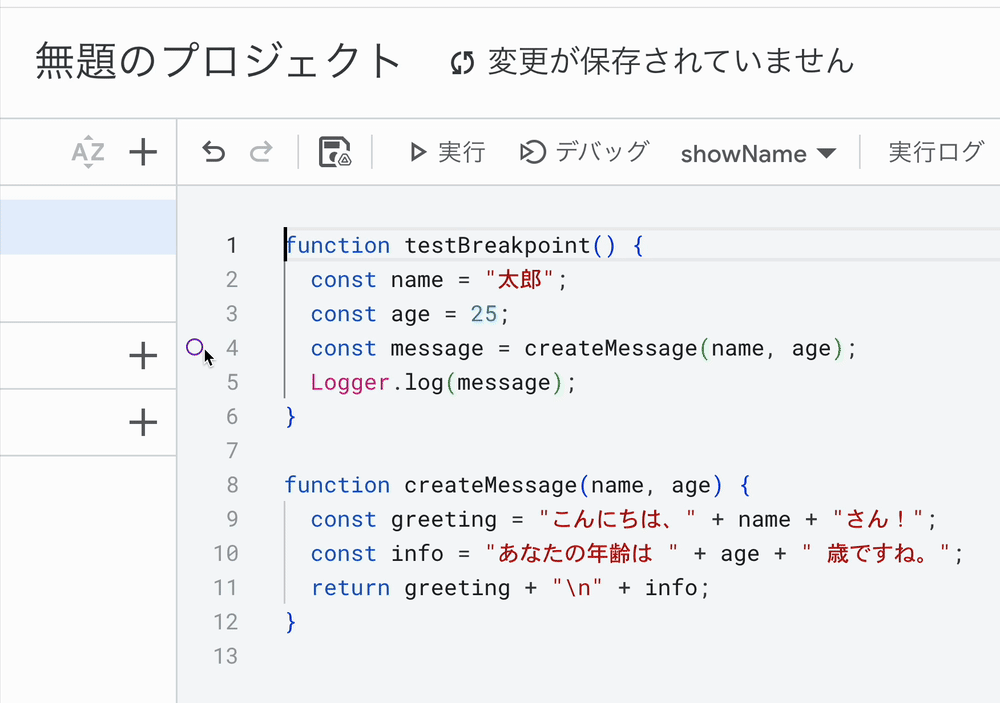Click the undo arrow icon
The height and width of the screenshot is (703, 1000).
point(214,152)
